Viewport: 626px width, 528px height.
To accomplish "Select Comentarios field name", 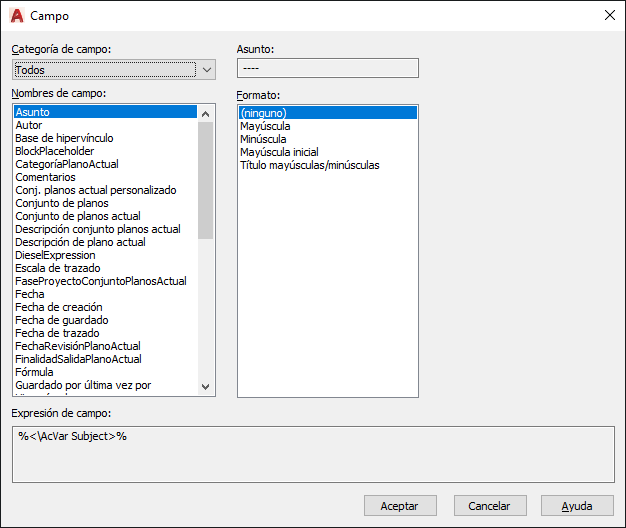I will coord(45,177).
